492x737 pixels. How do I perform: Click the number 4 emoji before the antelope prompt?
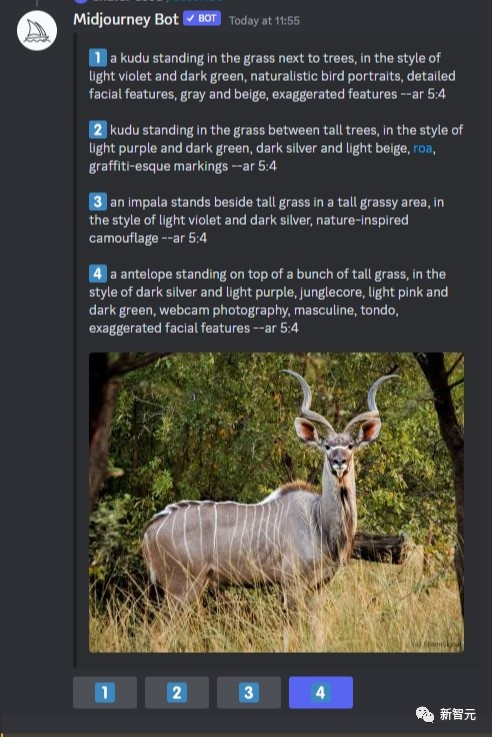[x=98, y=274]
